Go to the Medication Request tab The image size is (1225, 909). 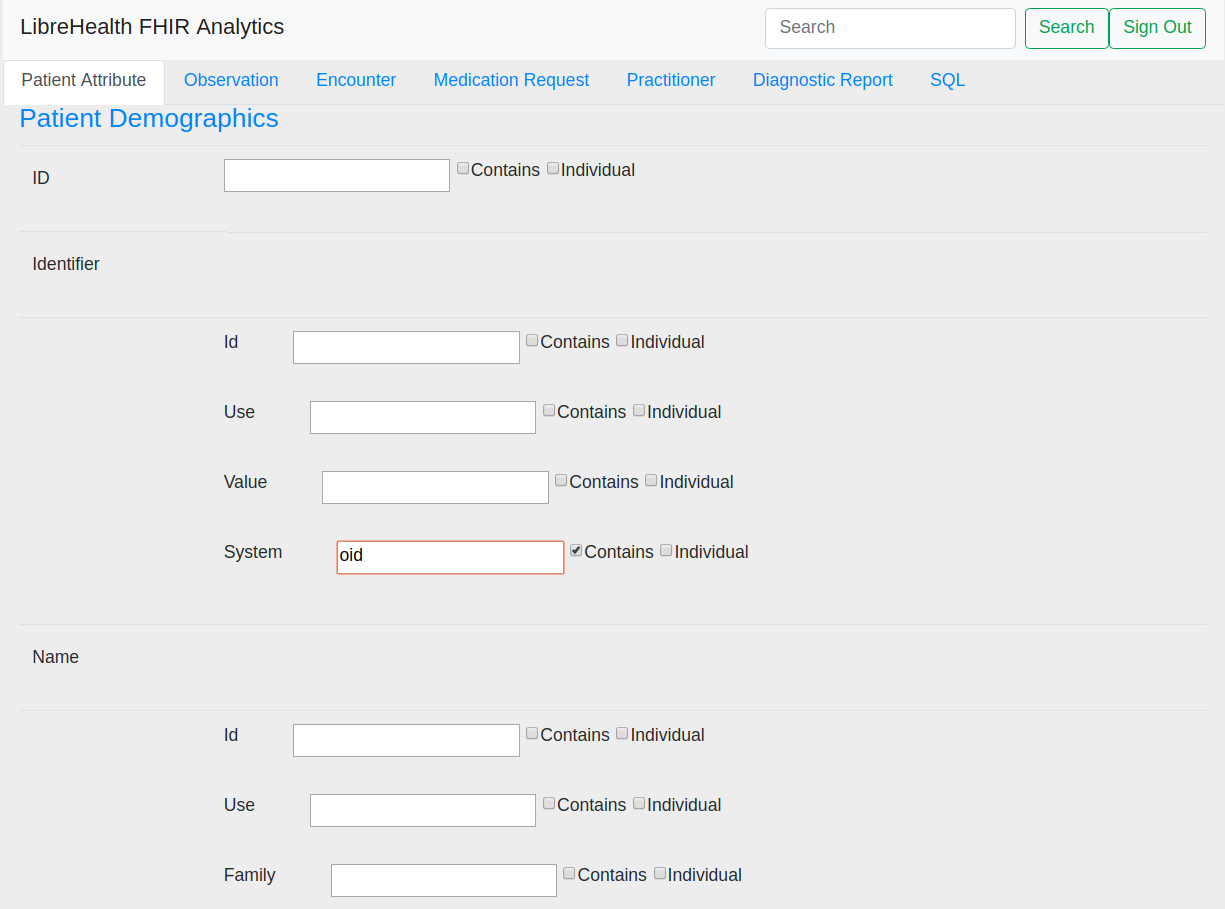(x=511, y=80)
